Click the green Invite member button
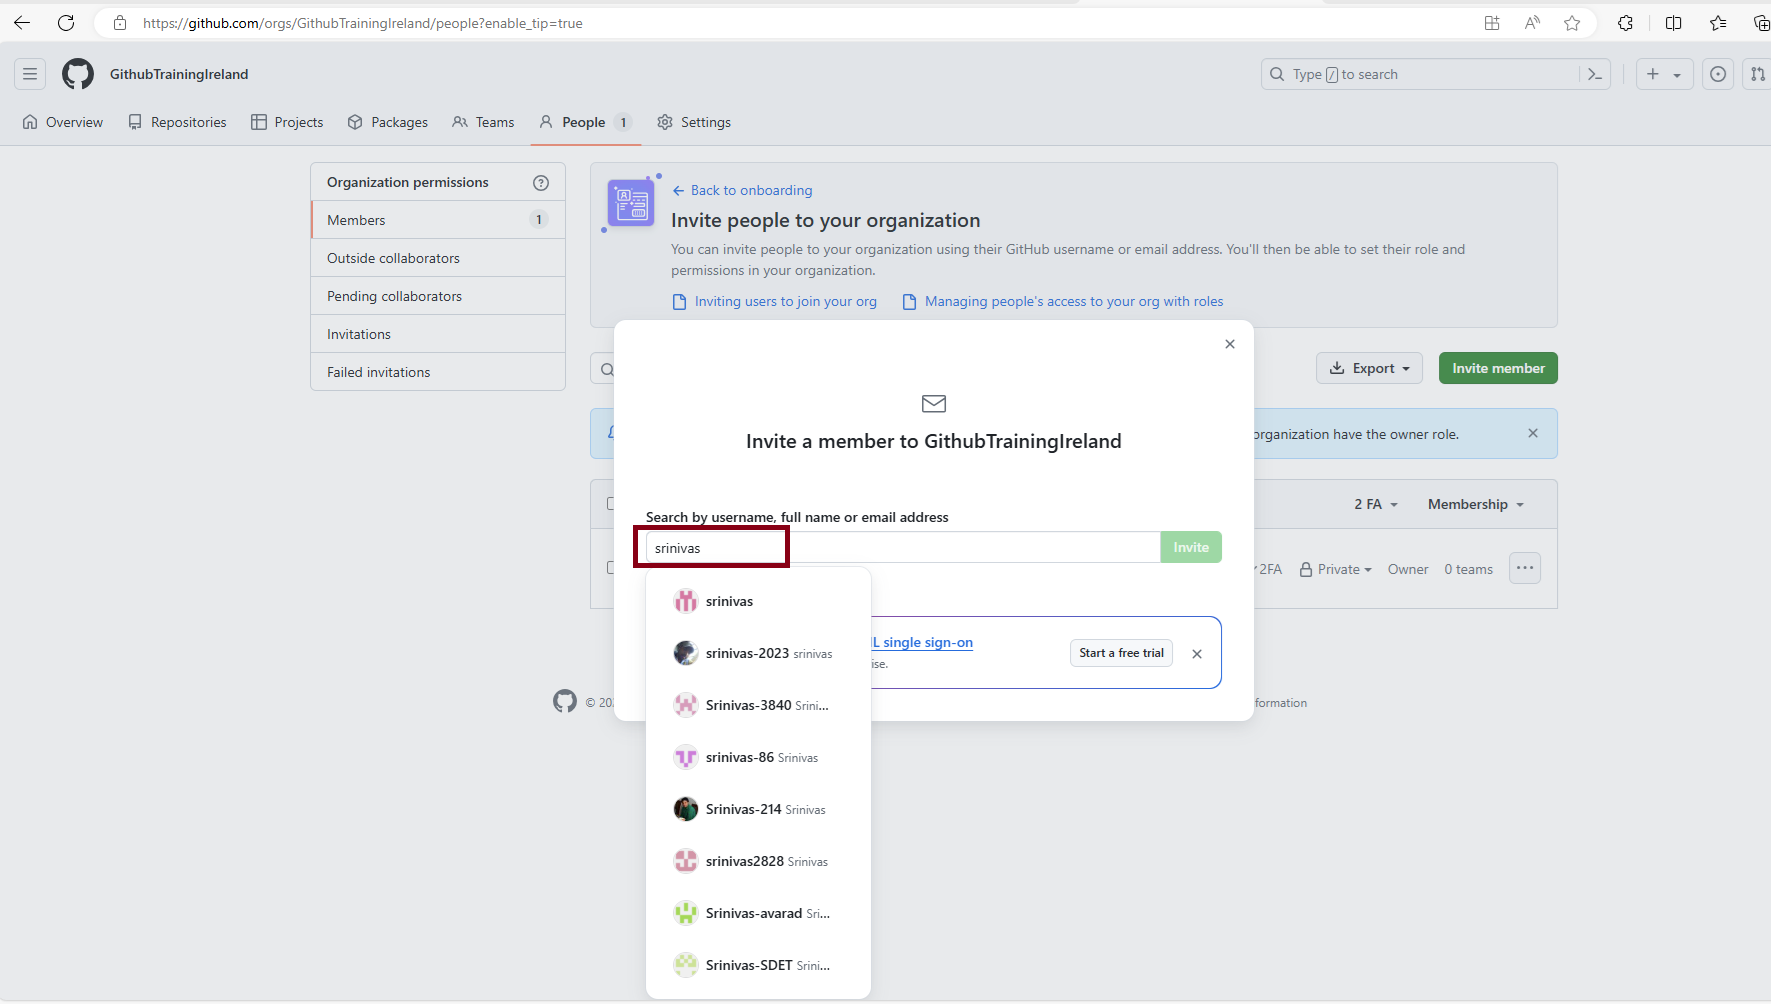Viewport: 1771px width, 1004px height. coord(1498,368)
